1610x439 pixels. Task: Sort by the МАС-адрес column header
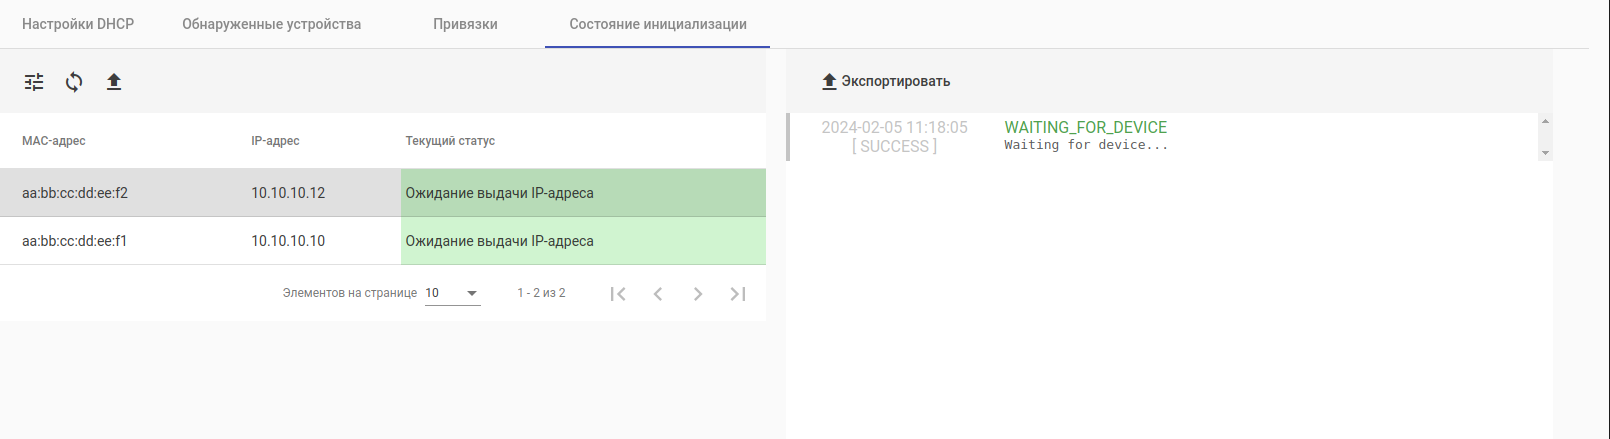(x=54, y=141)
